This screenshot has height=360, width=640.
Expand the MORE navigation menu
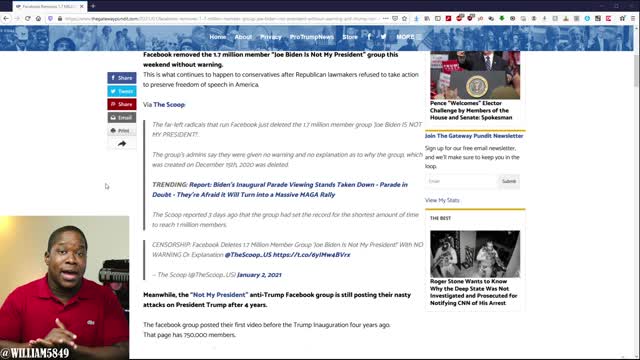[x=408, y=37]
